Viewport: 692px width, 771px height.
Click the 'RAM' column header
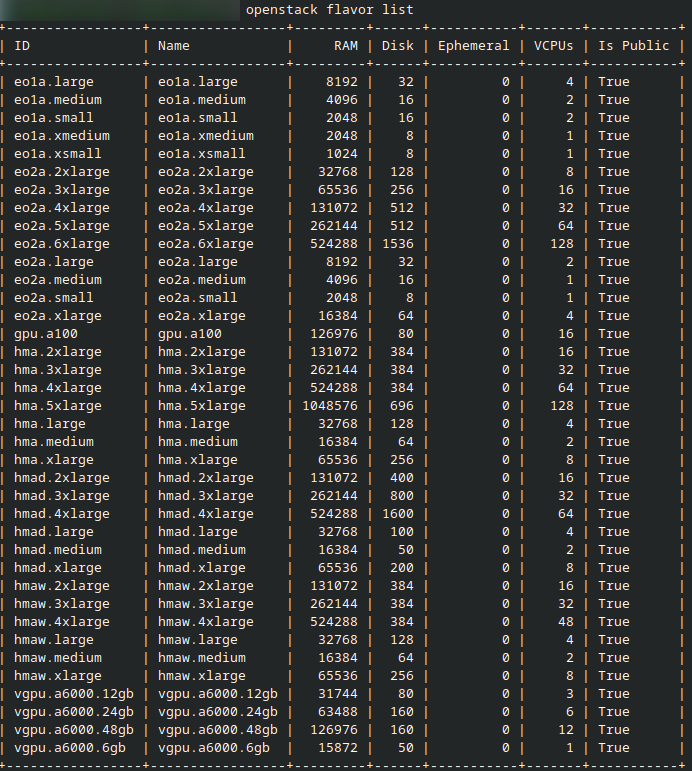click(346, 46)
